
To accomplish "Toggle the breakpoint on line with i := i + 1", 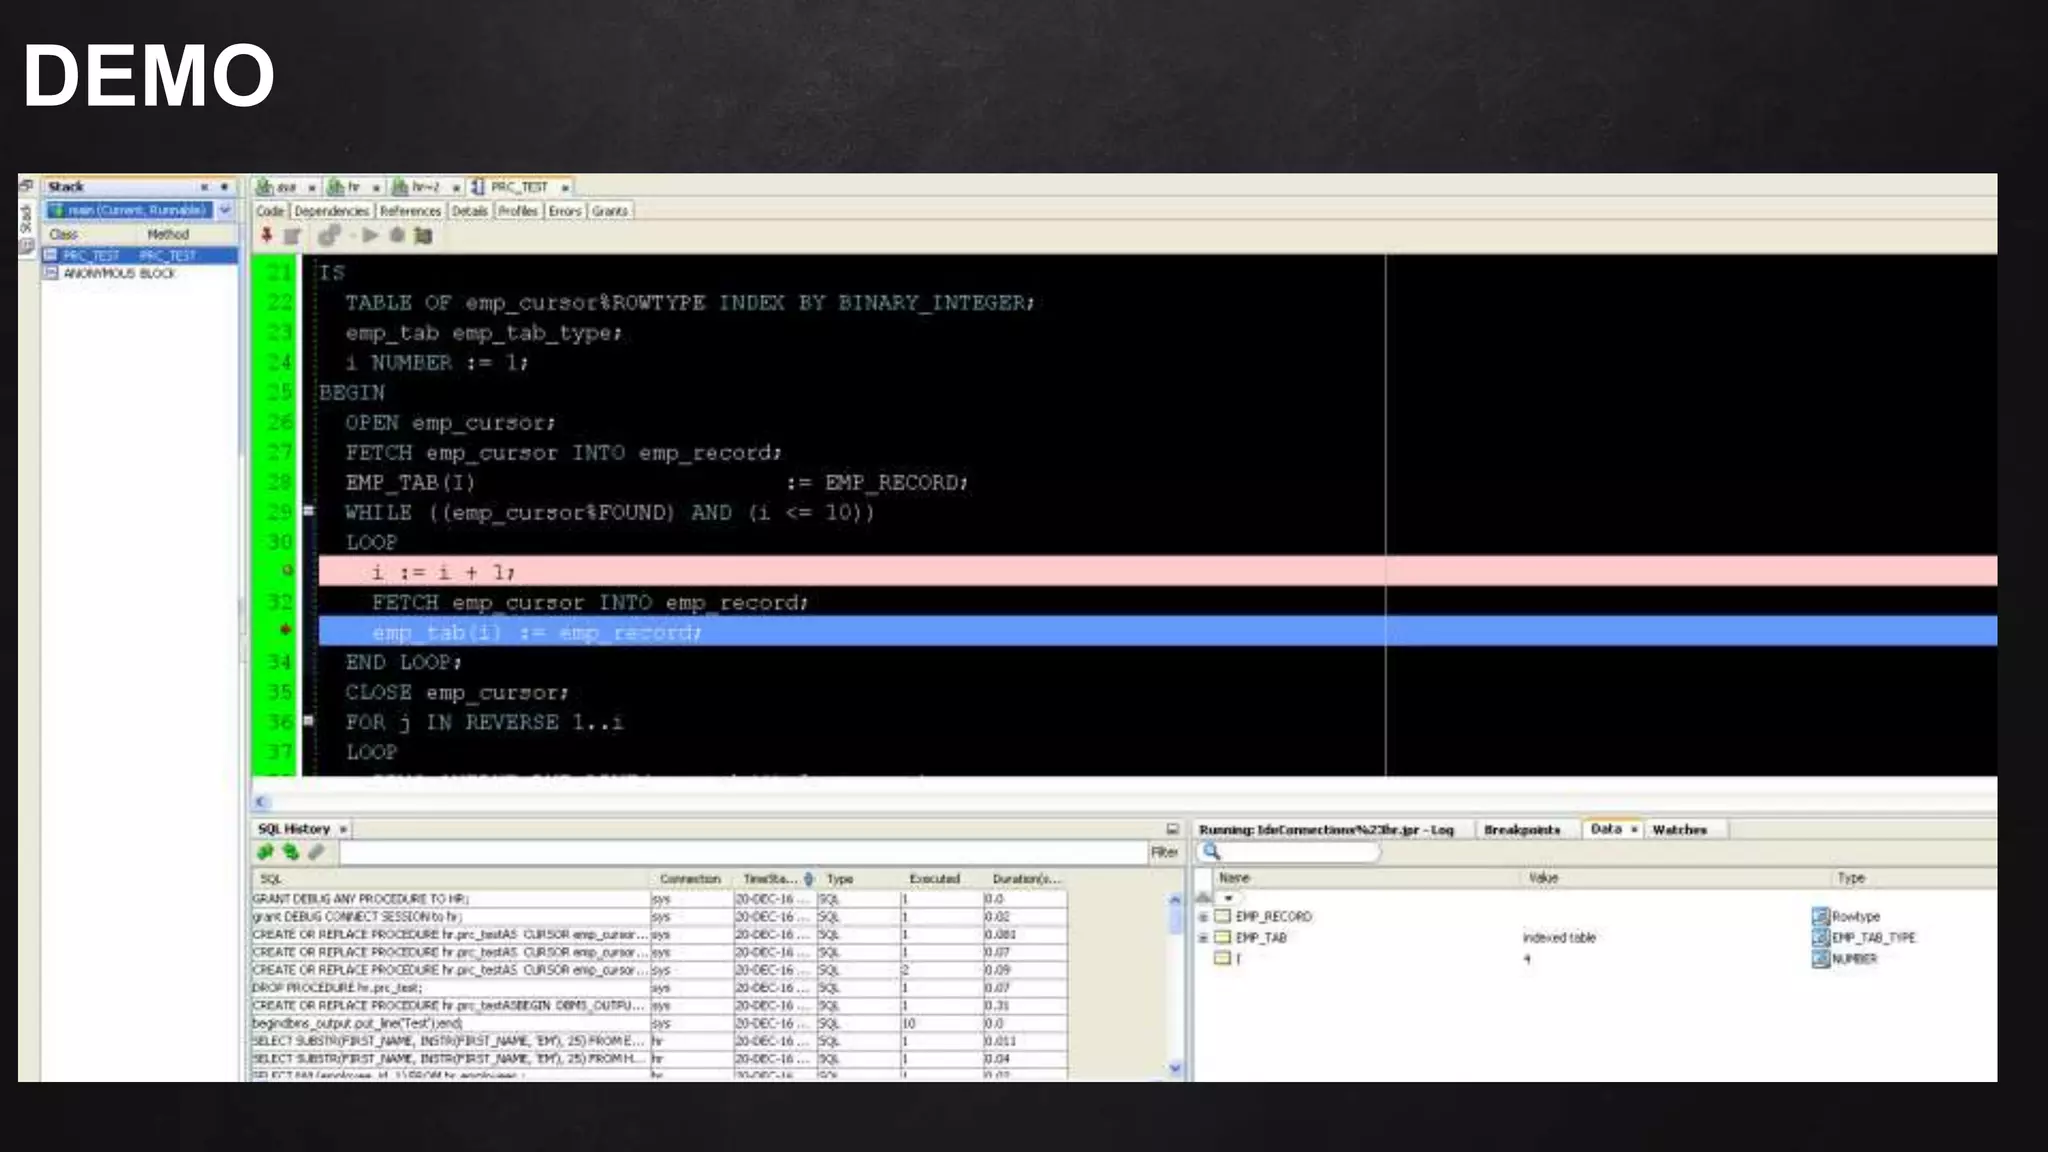I will (x=286, y=571).
